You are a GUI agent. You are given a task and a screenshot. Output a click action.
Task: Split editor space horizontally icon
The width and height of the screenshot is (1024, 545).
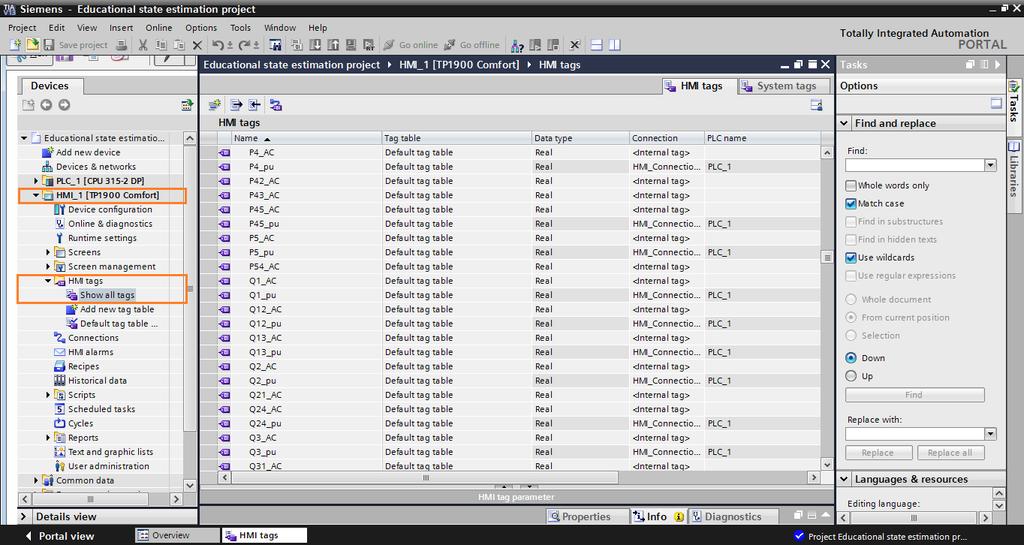click(596, 45)
